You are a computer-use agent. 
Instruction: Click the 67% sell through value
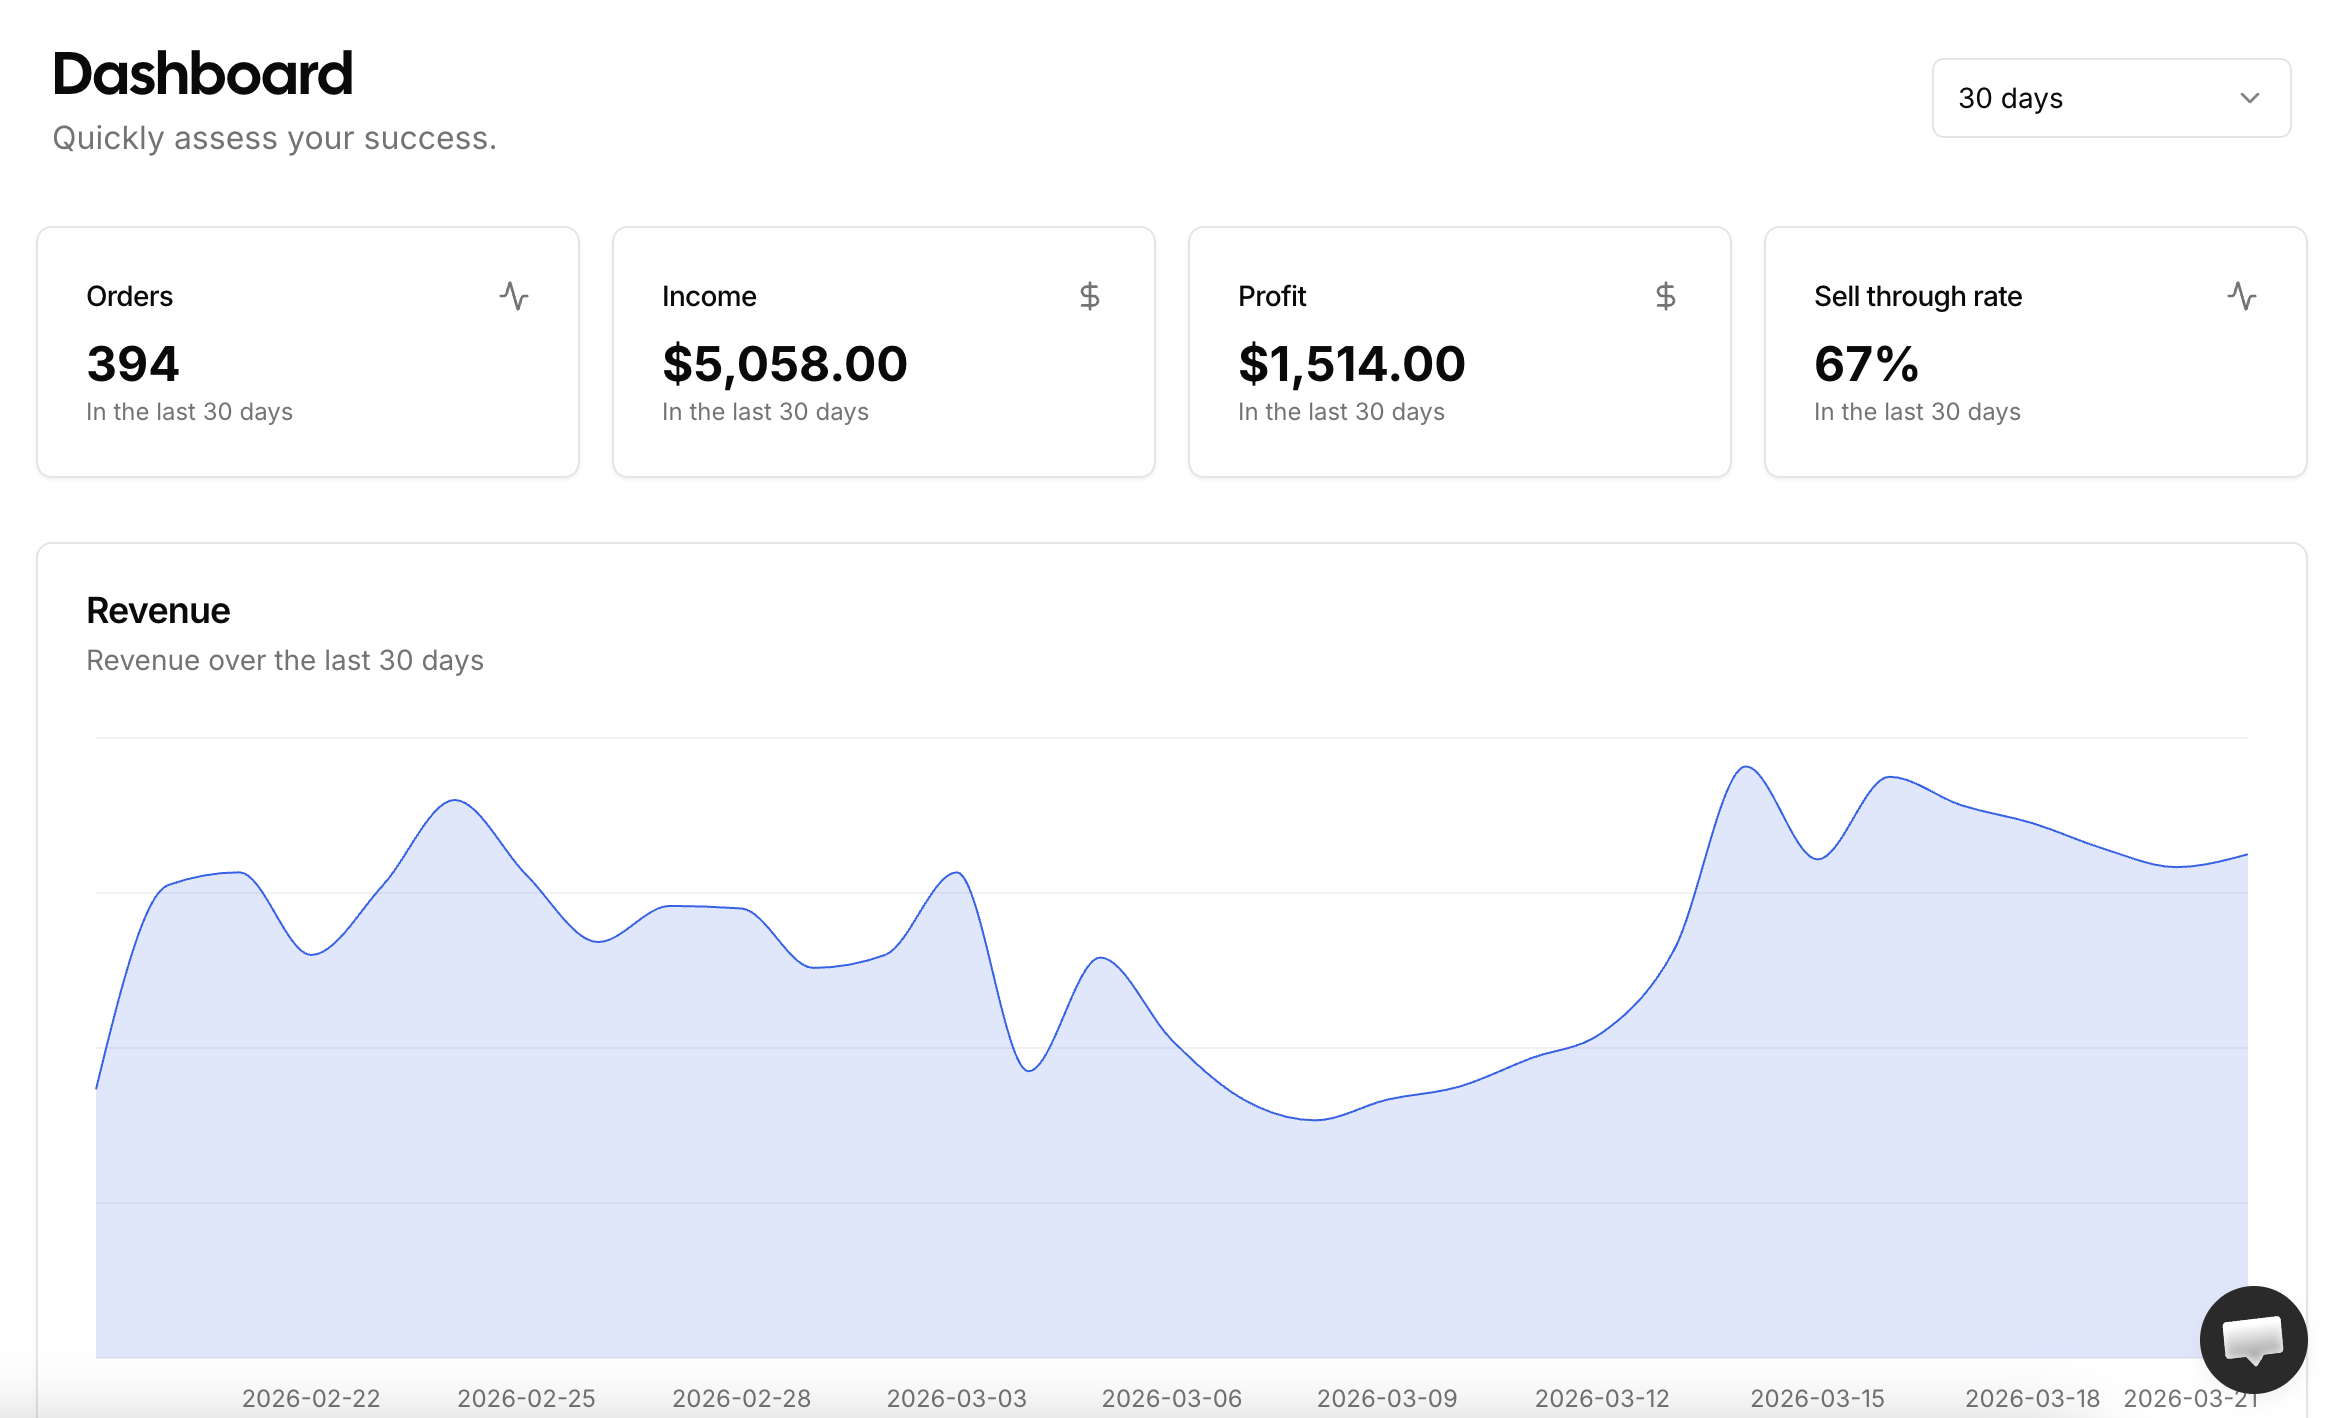pyautogui.click(x=1866, y=364)
